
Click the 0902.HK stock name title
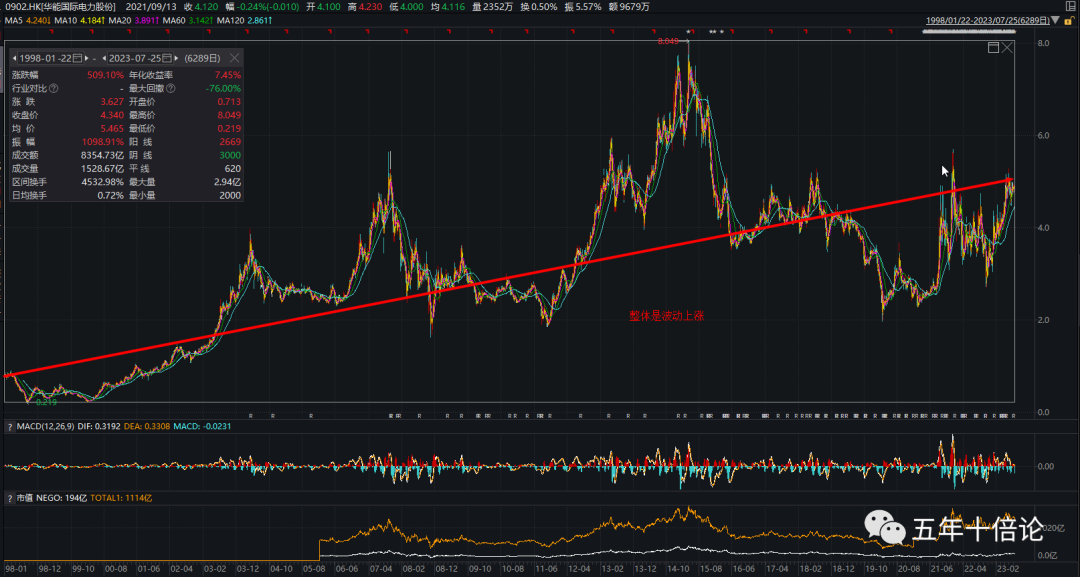60,7
